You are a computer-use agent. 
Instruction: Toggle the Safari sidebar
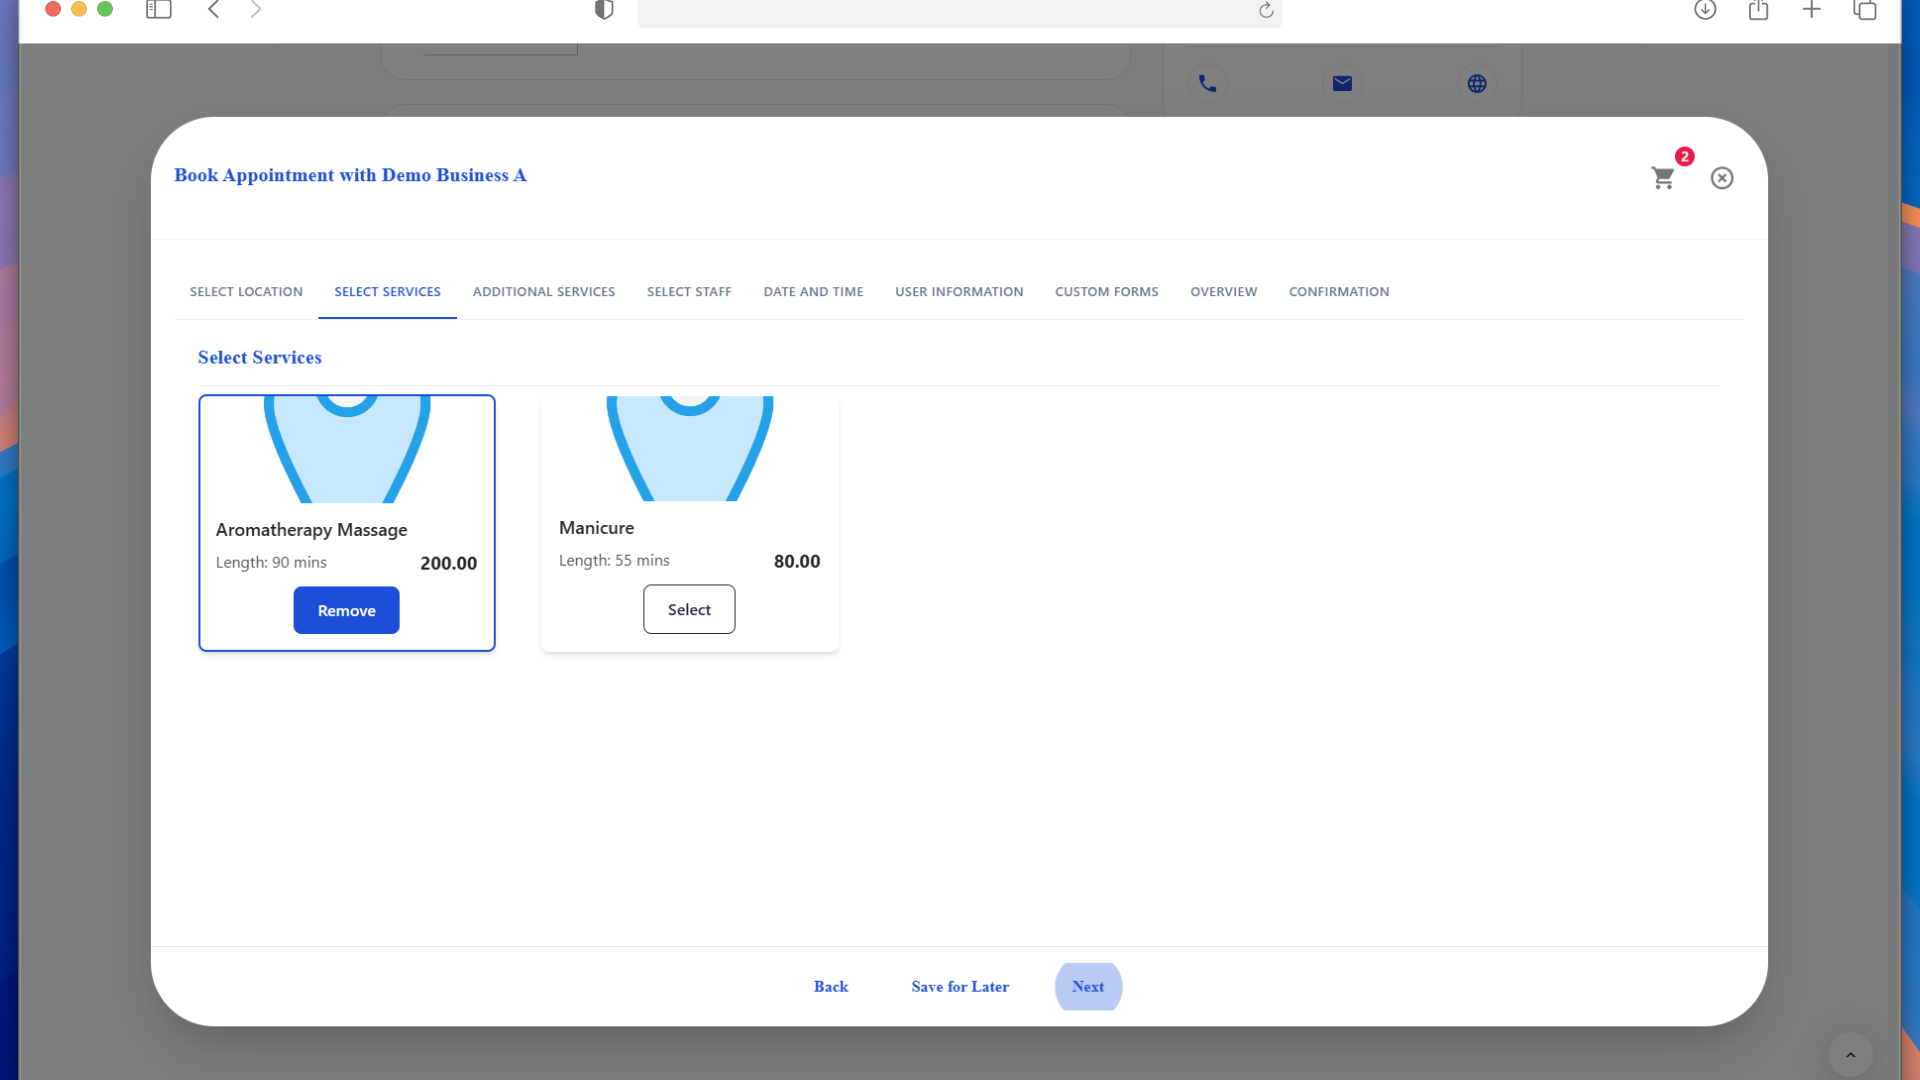coord(159,10)
